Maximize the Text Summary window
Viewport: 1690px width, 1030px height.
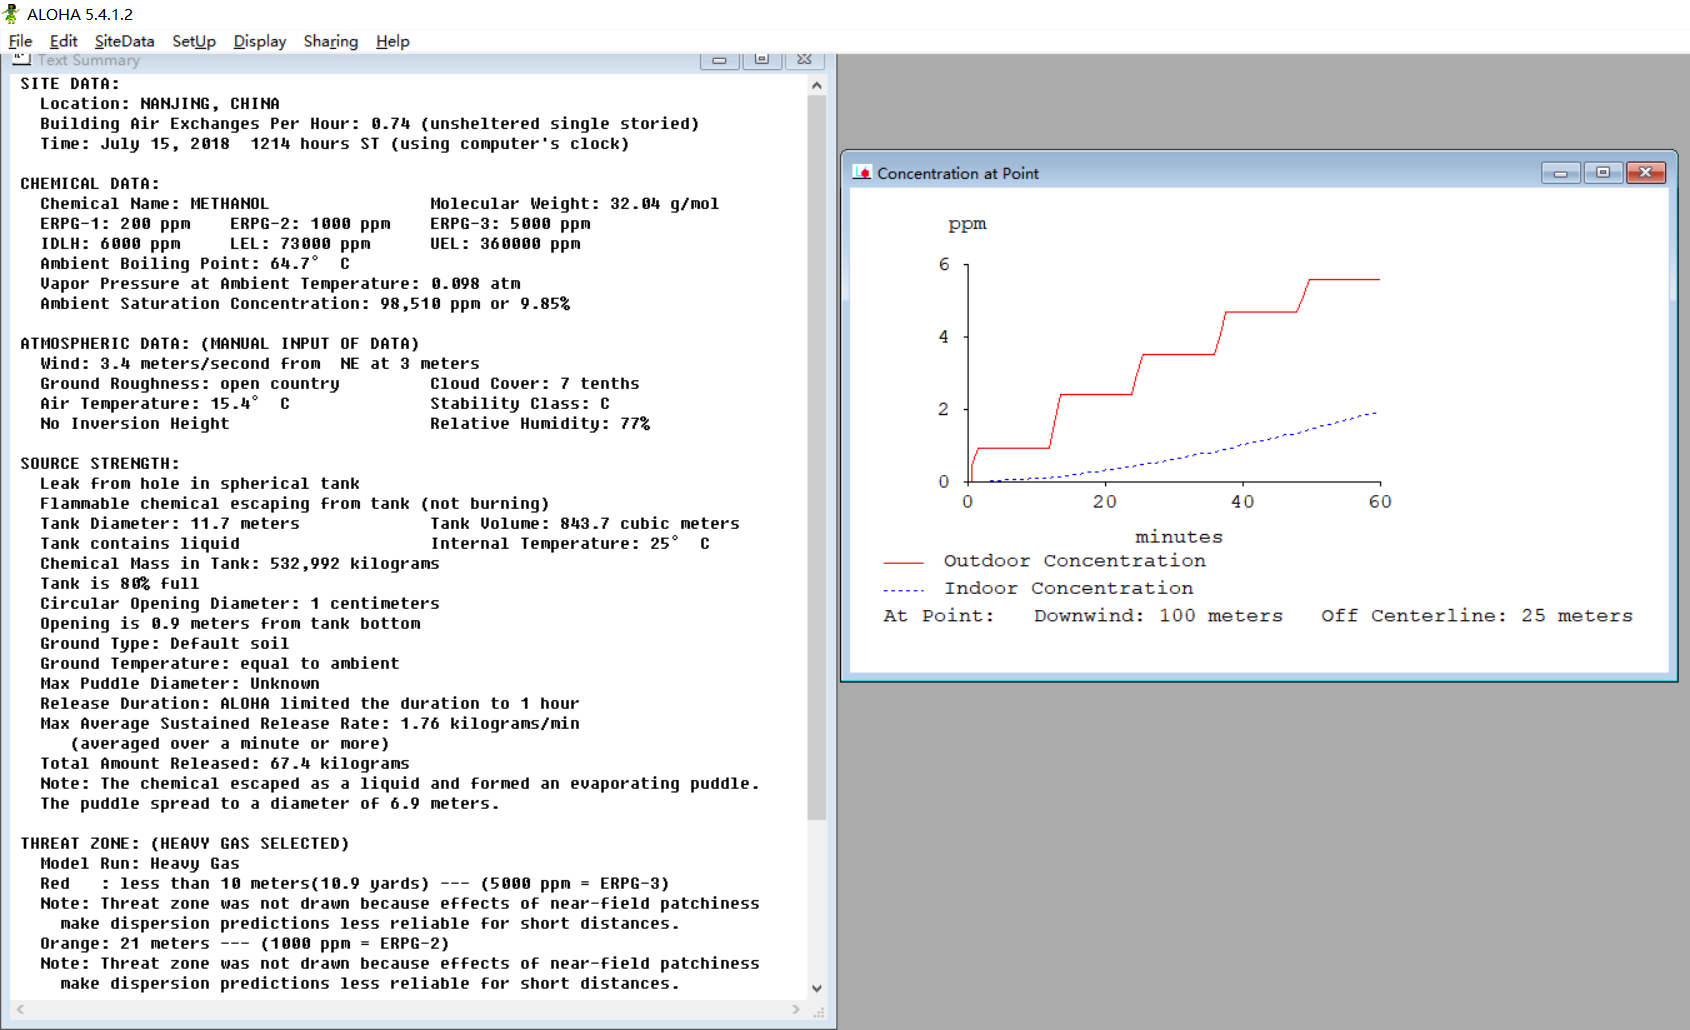[762, 60]
